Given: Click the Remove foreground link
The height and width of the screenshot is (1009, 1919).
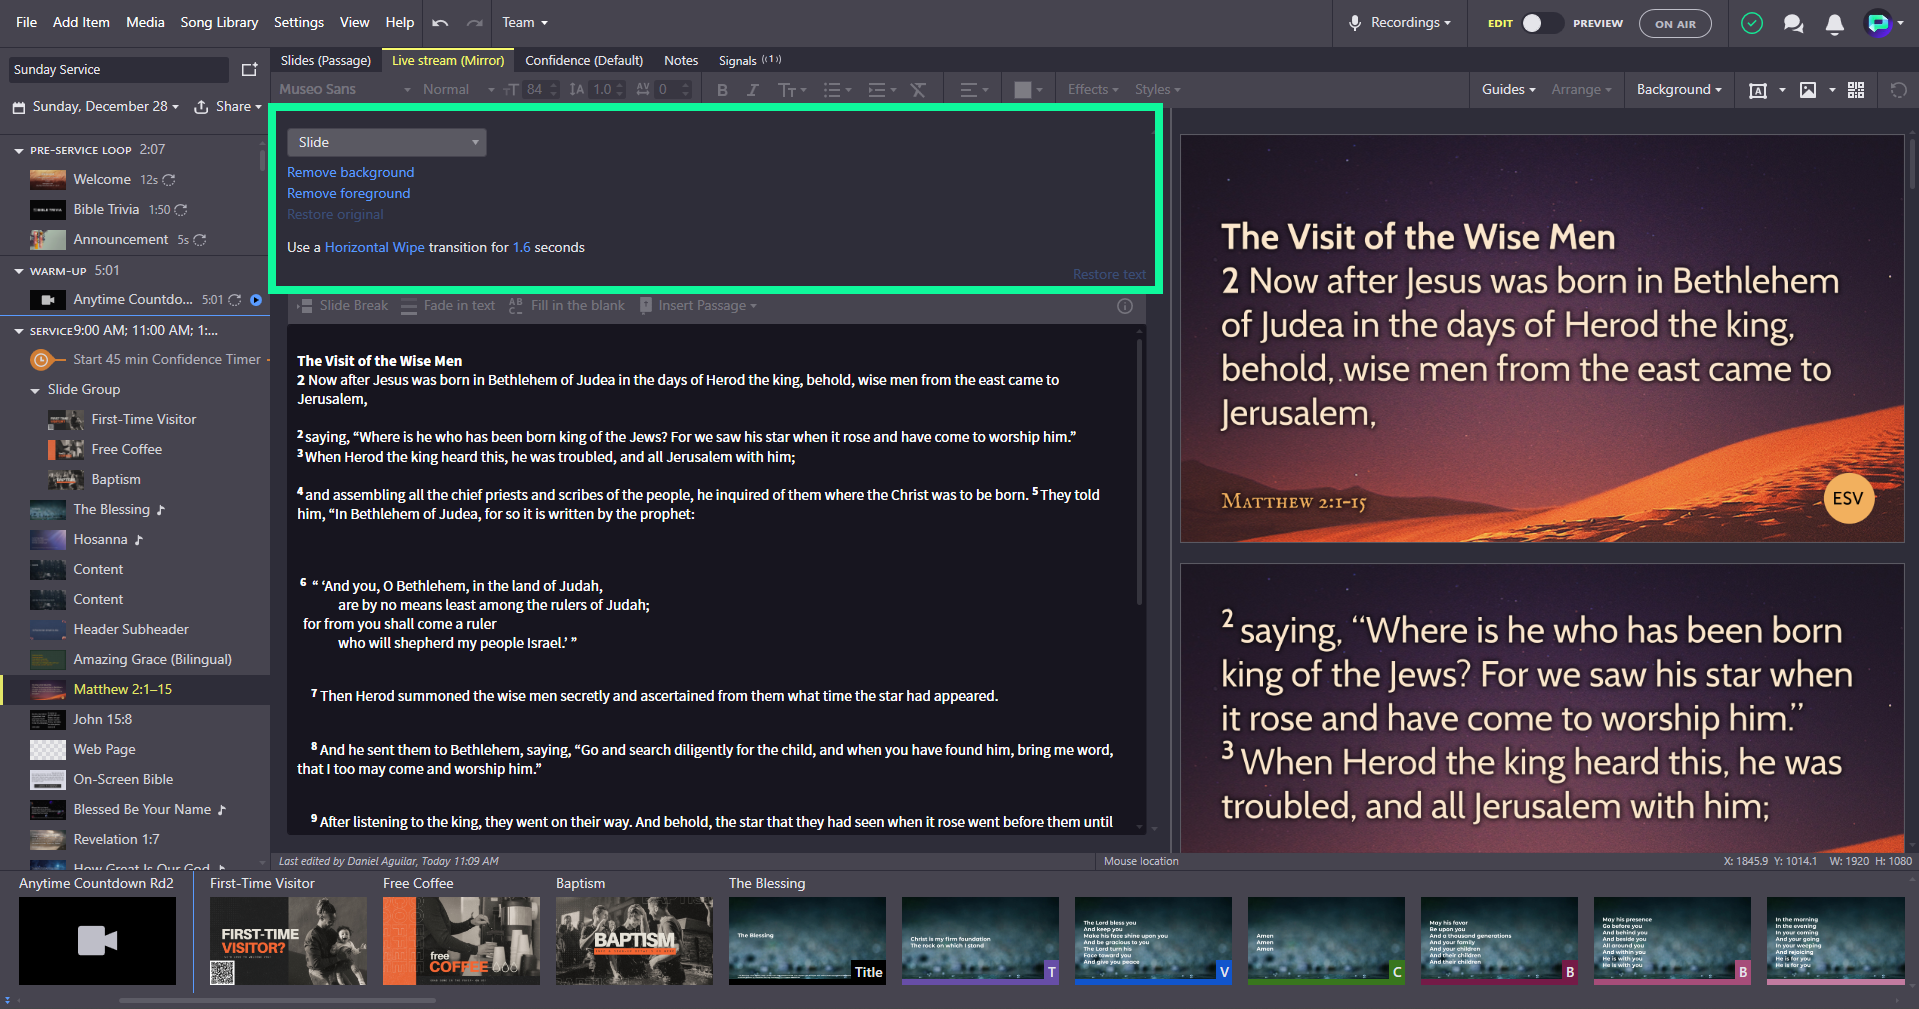Looking at the screenshot, I should (348, 194).
